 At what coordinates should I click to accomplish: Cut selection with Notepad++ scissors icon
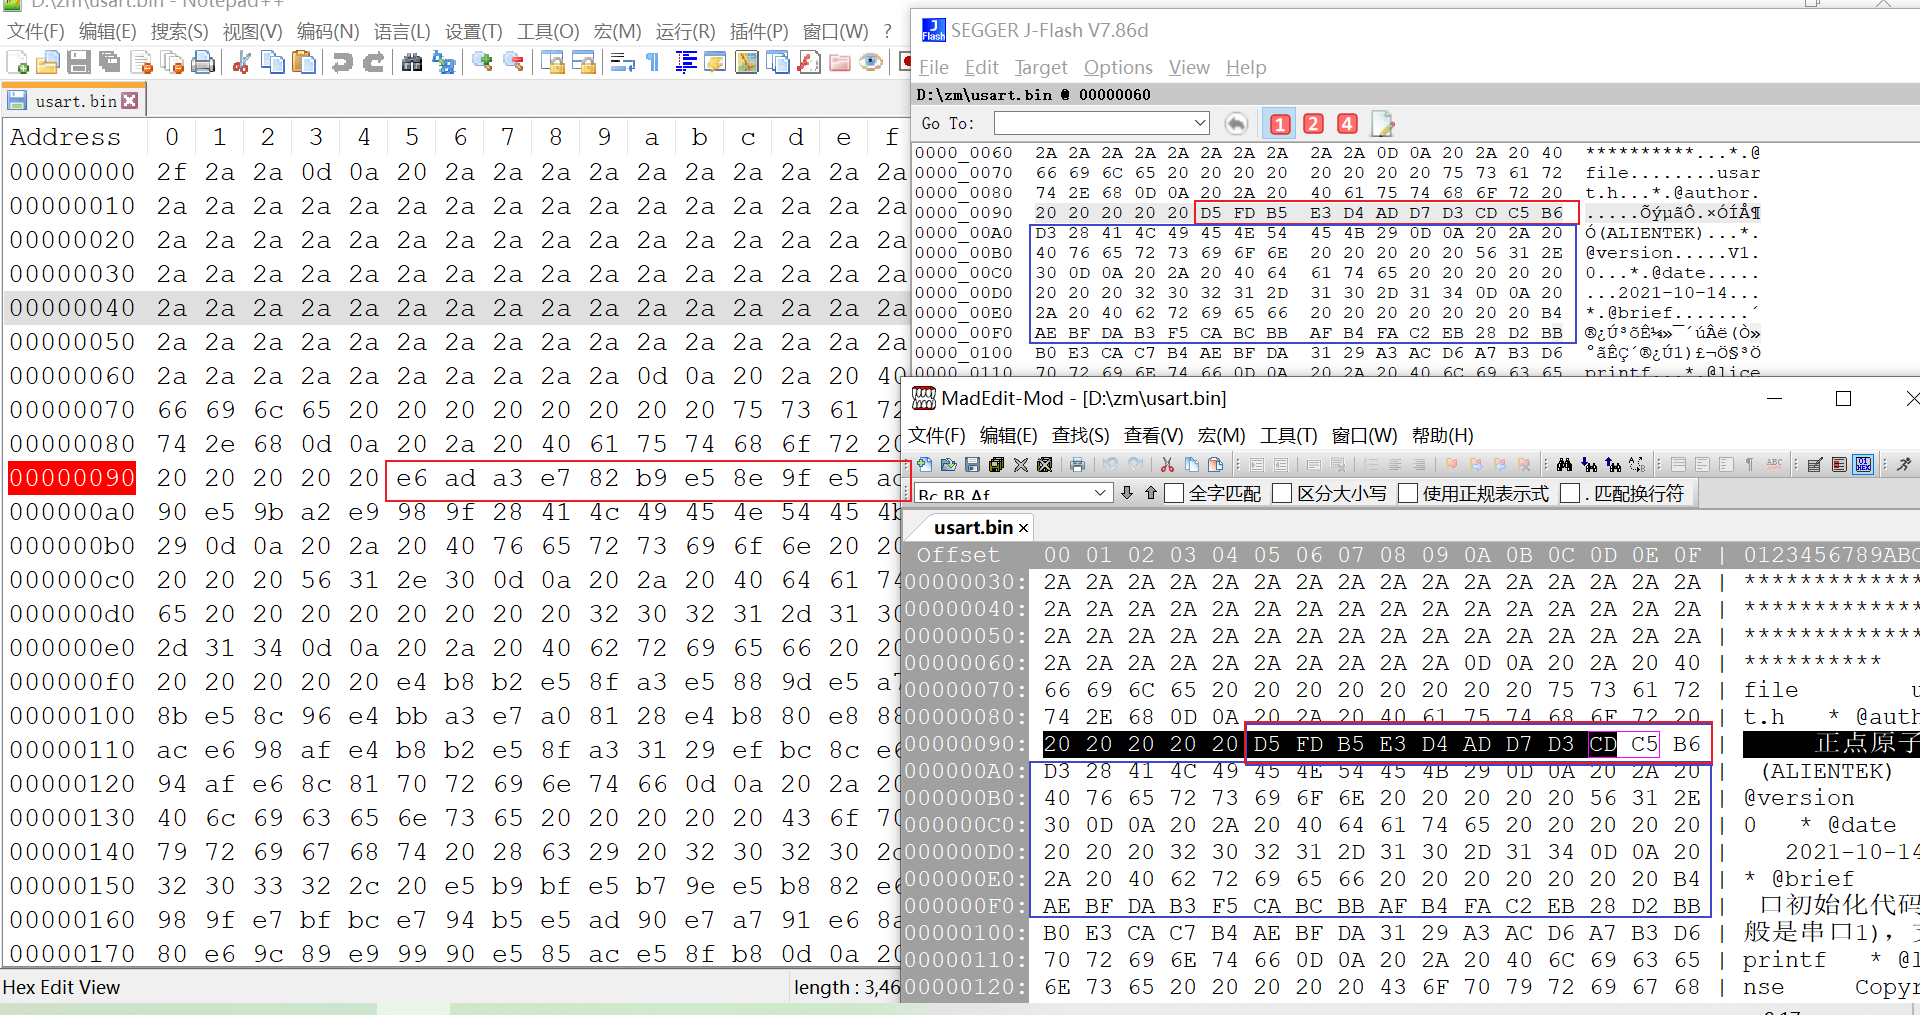coord(241,63)
